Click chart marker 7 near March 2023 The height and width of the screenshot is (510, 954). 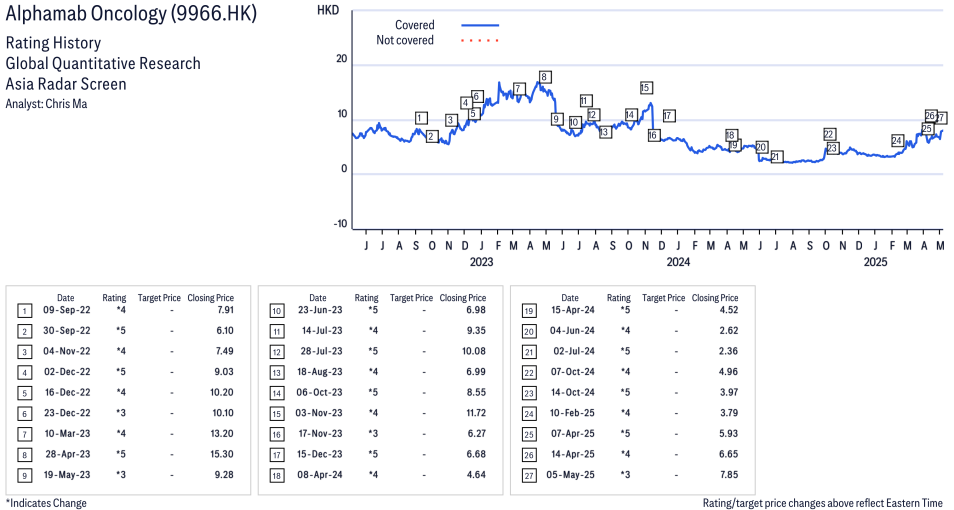tap(518, 89)
